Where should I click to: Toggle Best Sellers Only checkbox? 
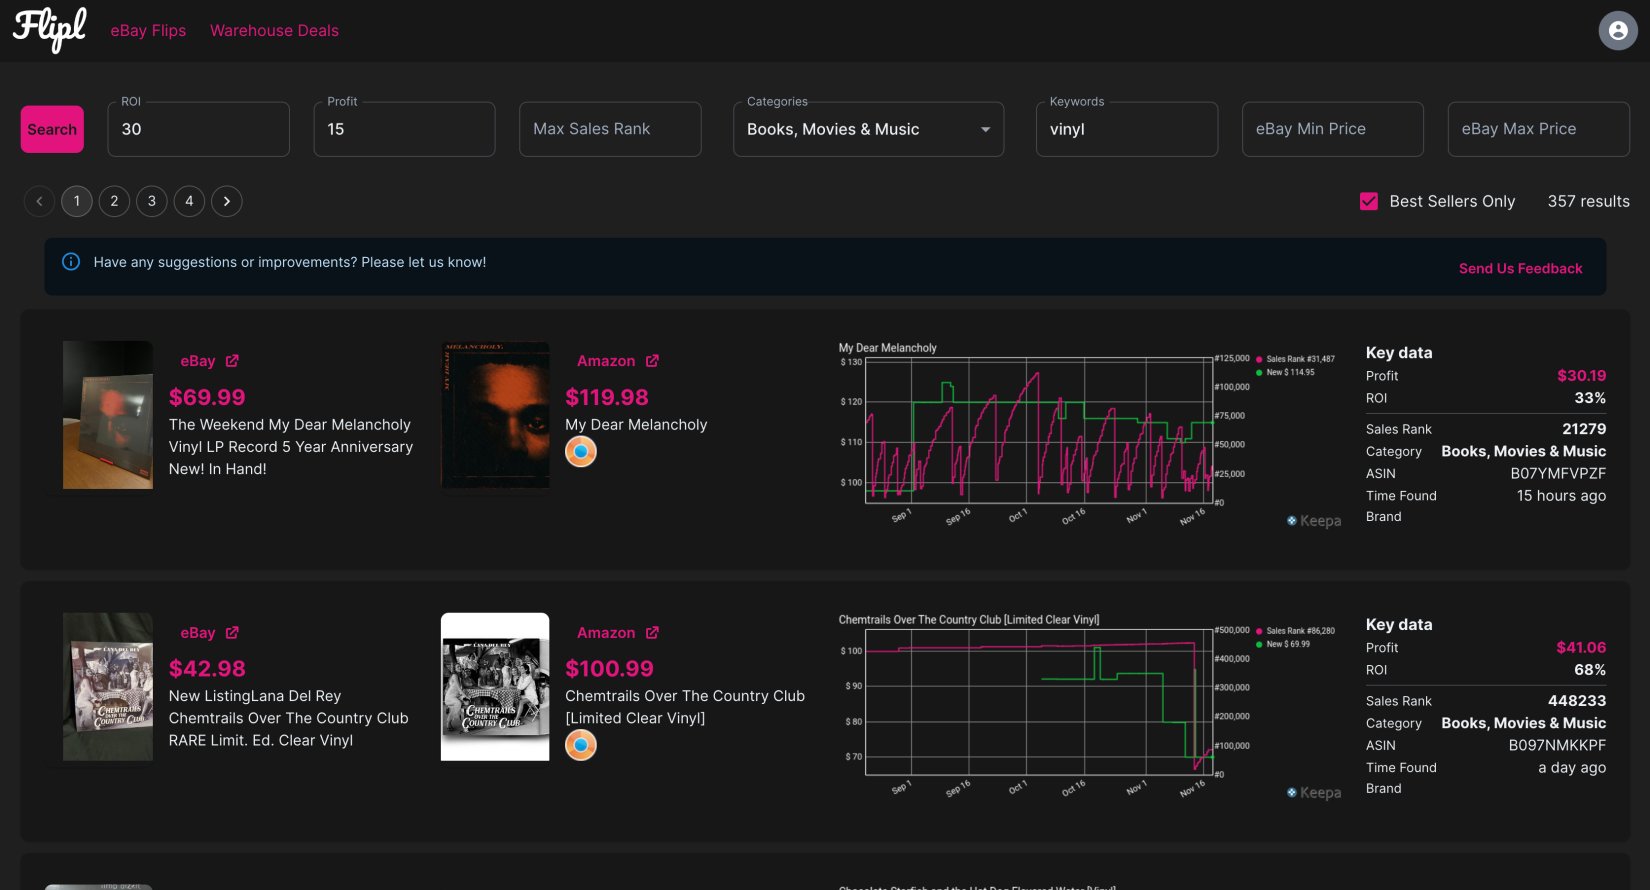pyautogui.click(x=1369, y=201)
